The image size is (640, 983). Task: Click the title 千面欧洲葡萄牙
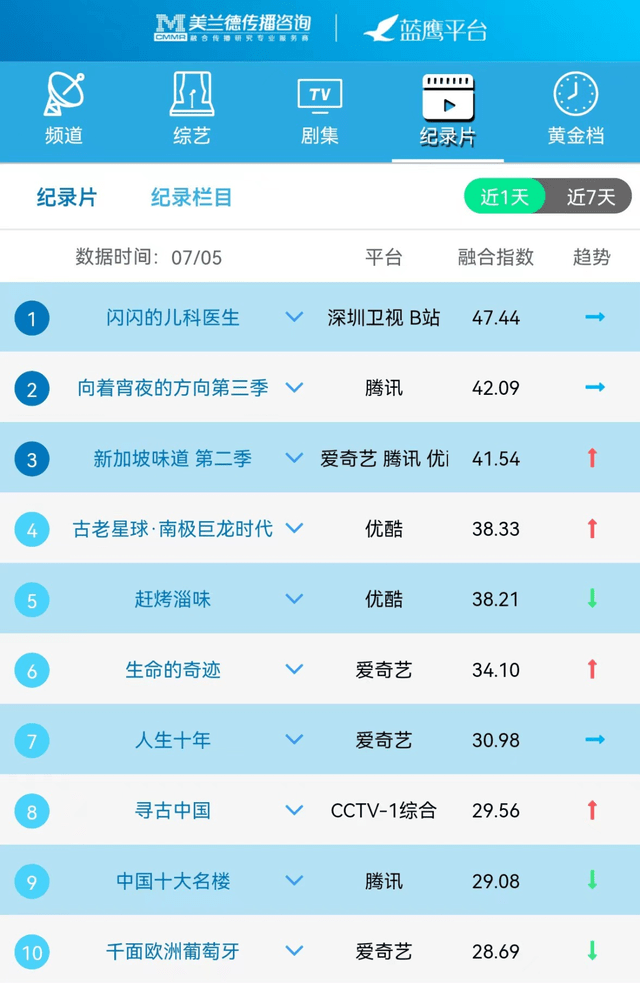coord(171,951)
